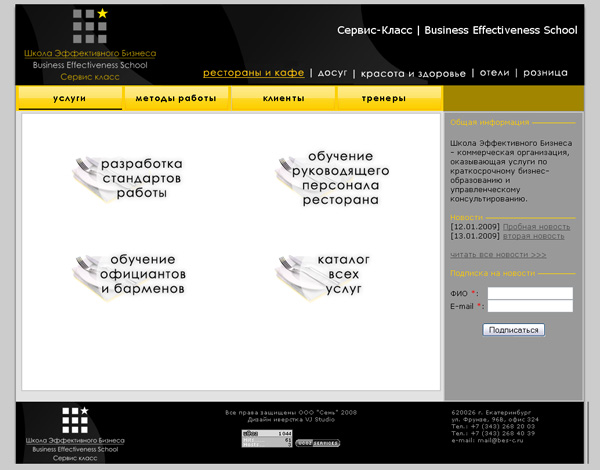Click footer 'Школа Эффективного Бизнеса' logo text
Image resolution: width=600 pixels, height=470 pixels.
[75, 441]
